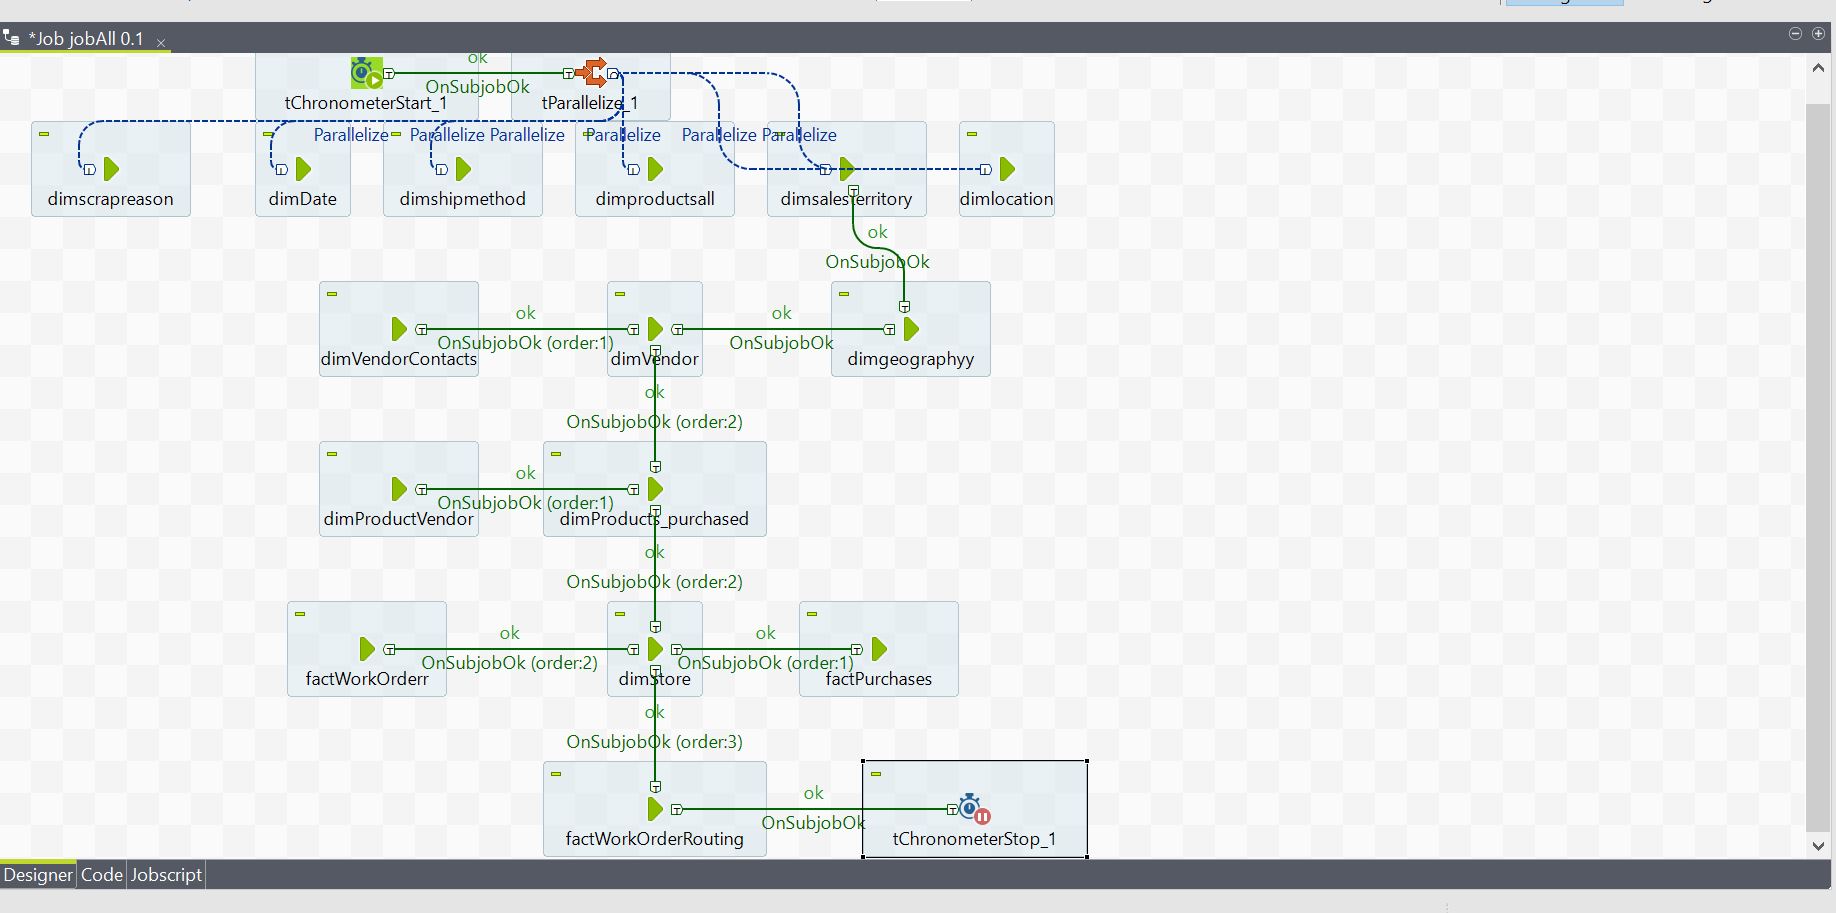
Task: Select the factPurchases job icon
Action: (x=879, y=649)
